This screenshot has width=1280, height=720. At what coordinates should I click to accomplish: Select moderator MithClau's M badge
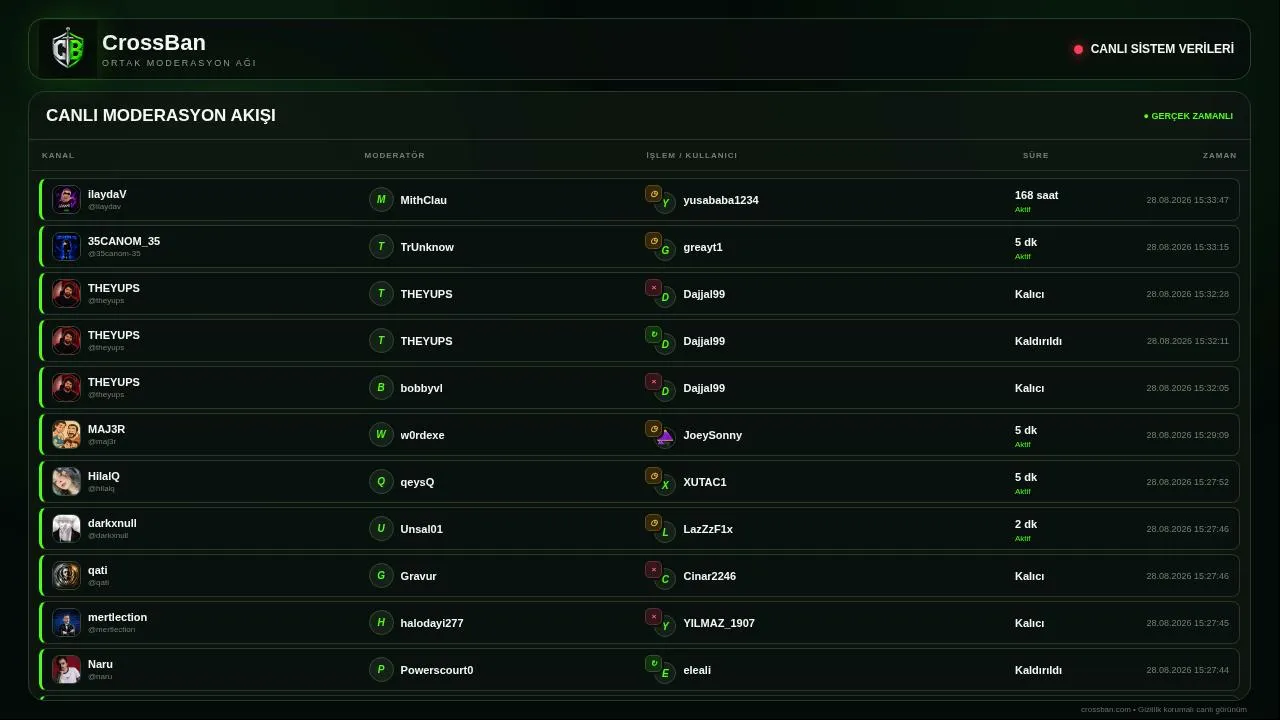pos(381,199)
